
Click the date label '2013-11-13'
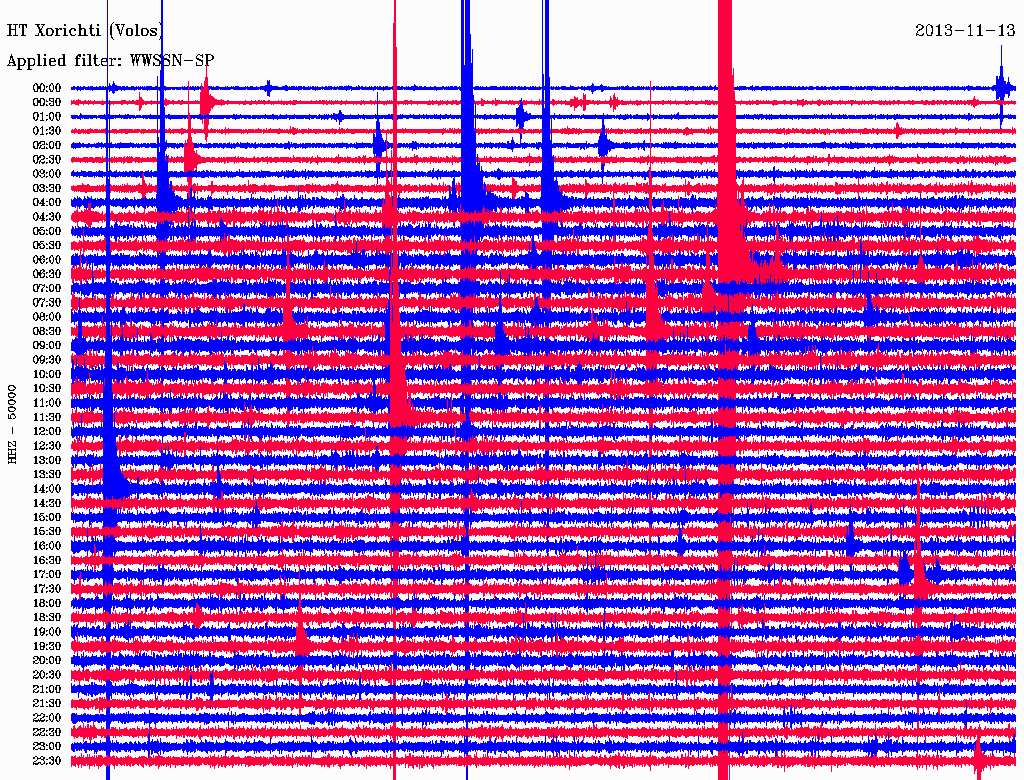pyautogui.click(x=965, y=30)
